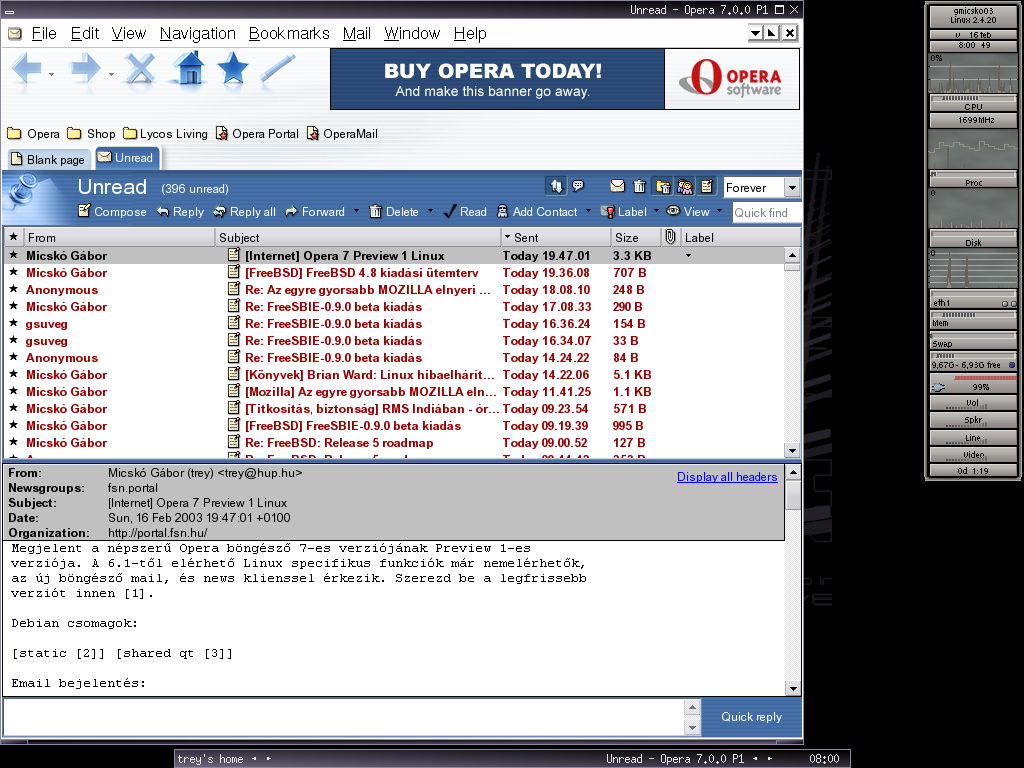
Task: Open the Shop bookmark folder
Action: pos(91,134)
